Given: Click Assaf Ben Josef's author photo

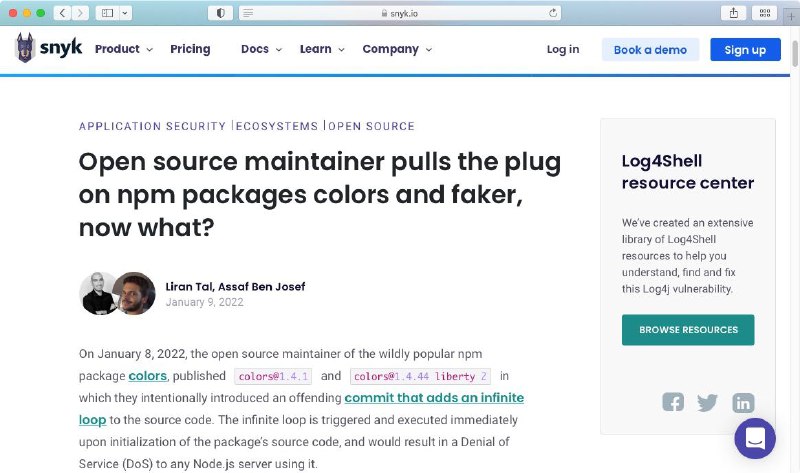Looking at the screenshot, I should coord(135,293).
